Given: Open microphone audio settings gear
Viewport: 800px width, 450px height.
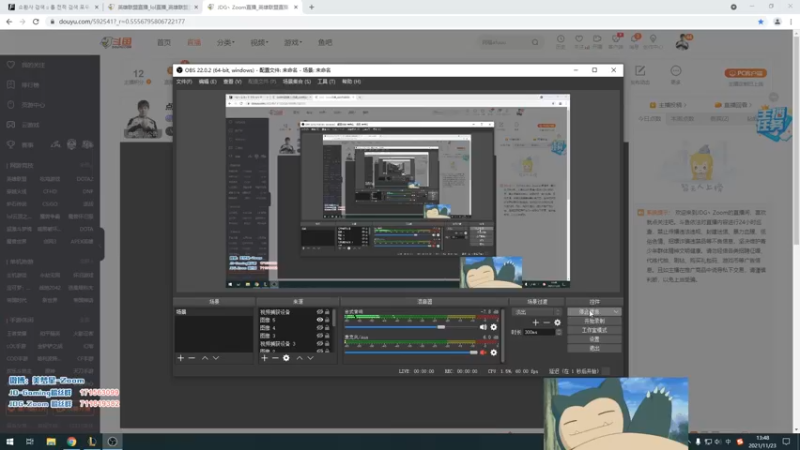Looking at the screenshot, I should pos(493,352).
